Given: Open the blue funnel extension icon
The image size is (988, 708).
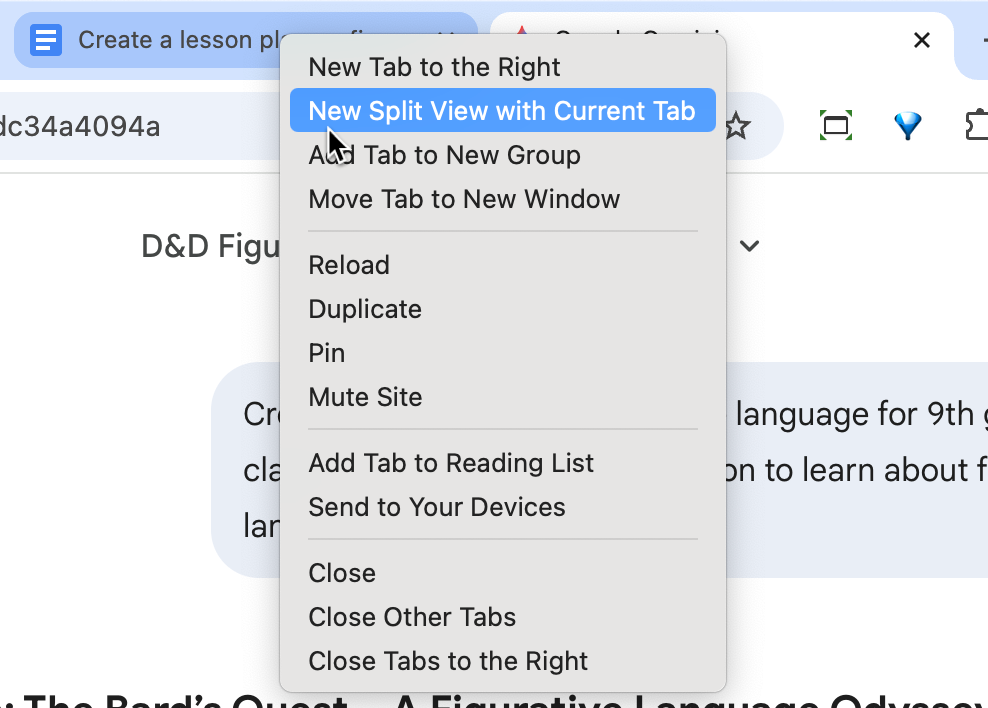Looking at the screenshot, I should click(907, 126).
